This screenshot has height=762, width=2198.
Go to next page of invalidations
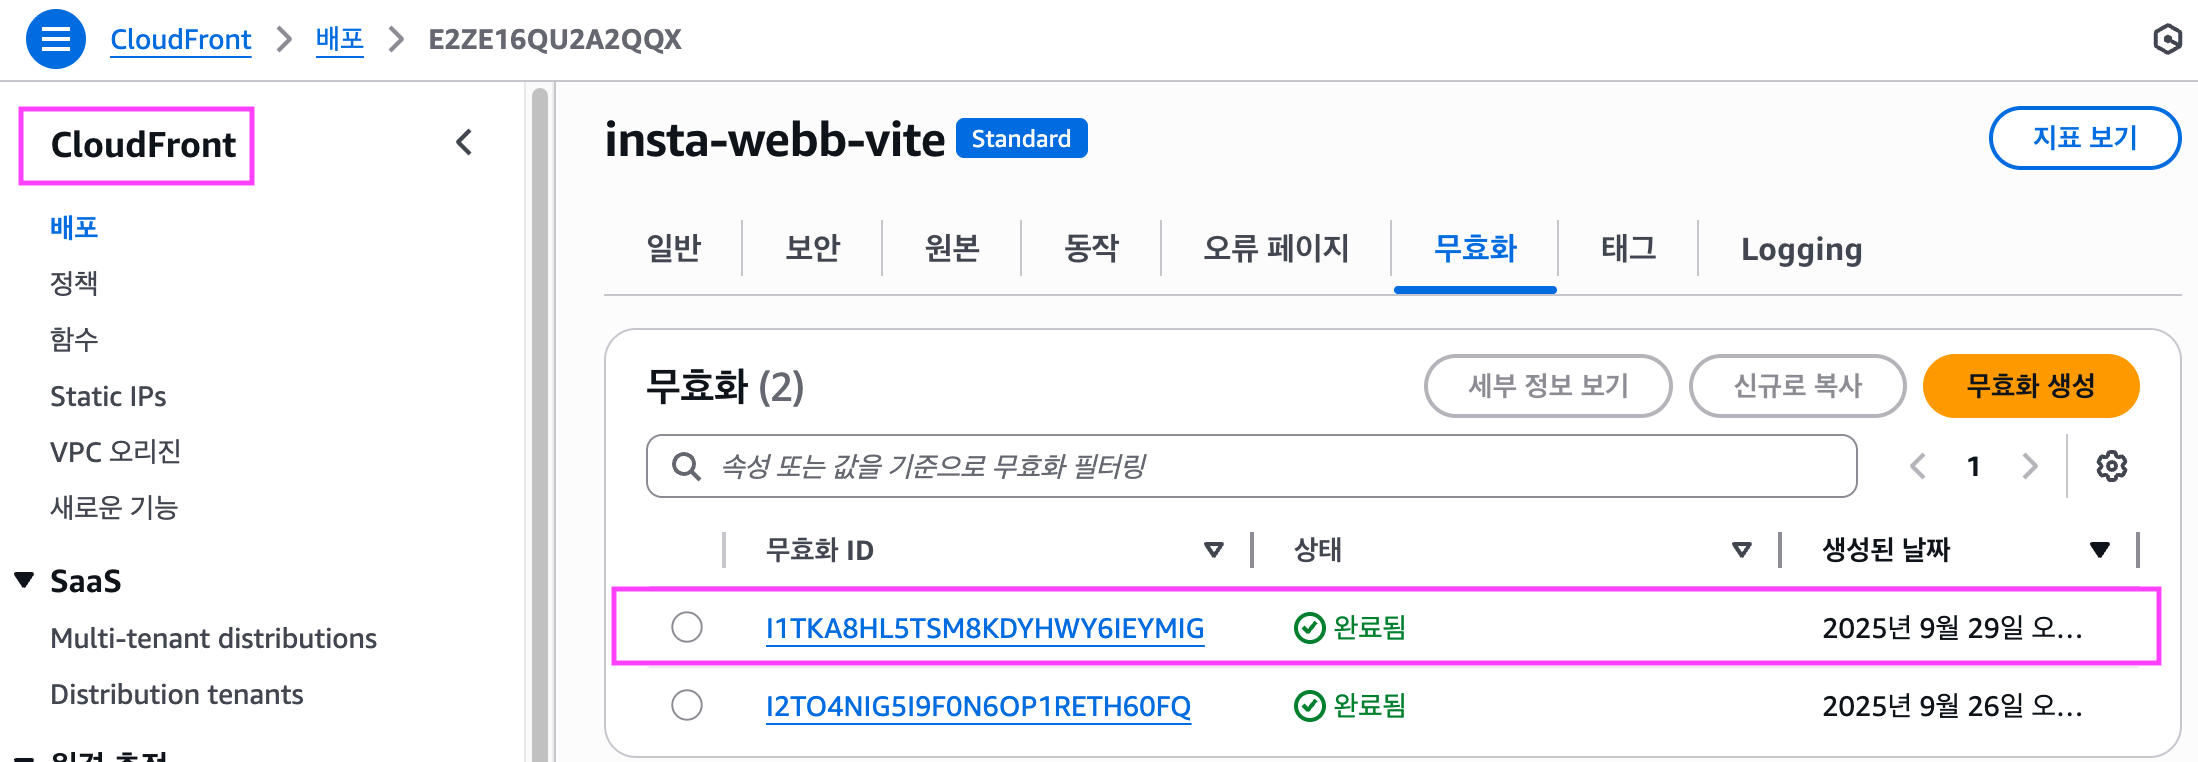(2029, 466)
